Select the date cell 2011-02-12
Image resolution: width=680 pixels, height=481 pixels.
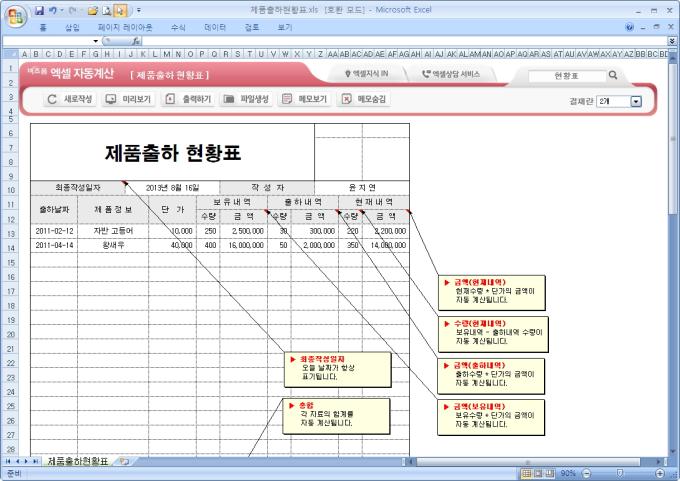click(x=54, y=231)
